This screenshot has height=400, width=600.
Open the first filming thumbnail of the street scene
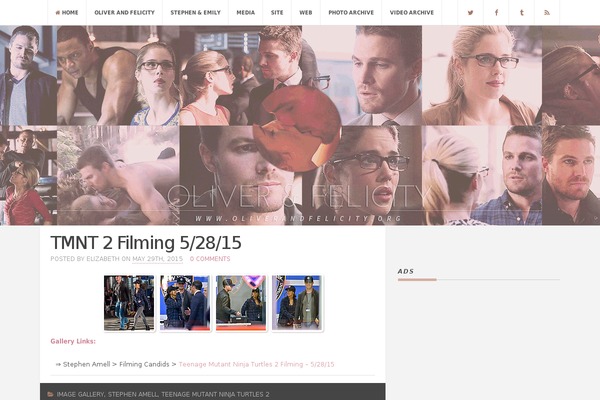tap(129, 303)
